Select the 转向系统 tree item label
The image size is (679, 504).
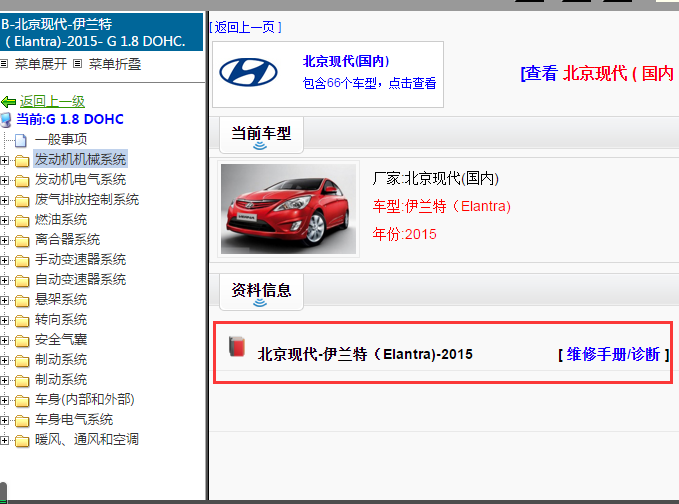point(61,320)
